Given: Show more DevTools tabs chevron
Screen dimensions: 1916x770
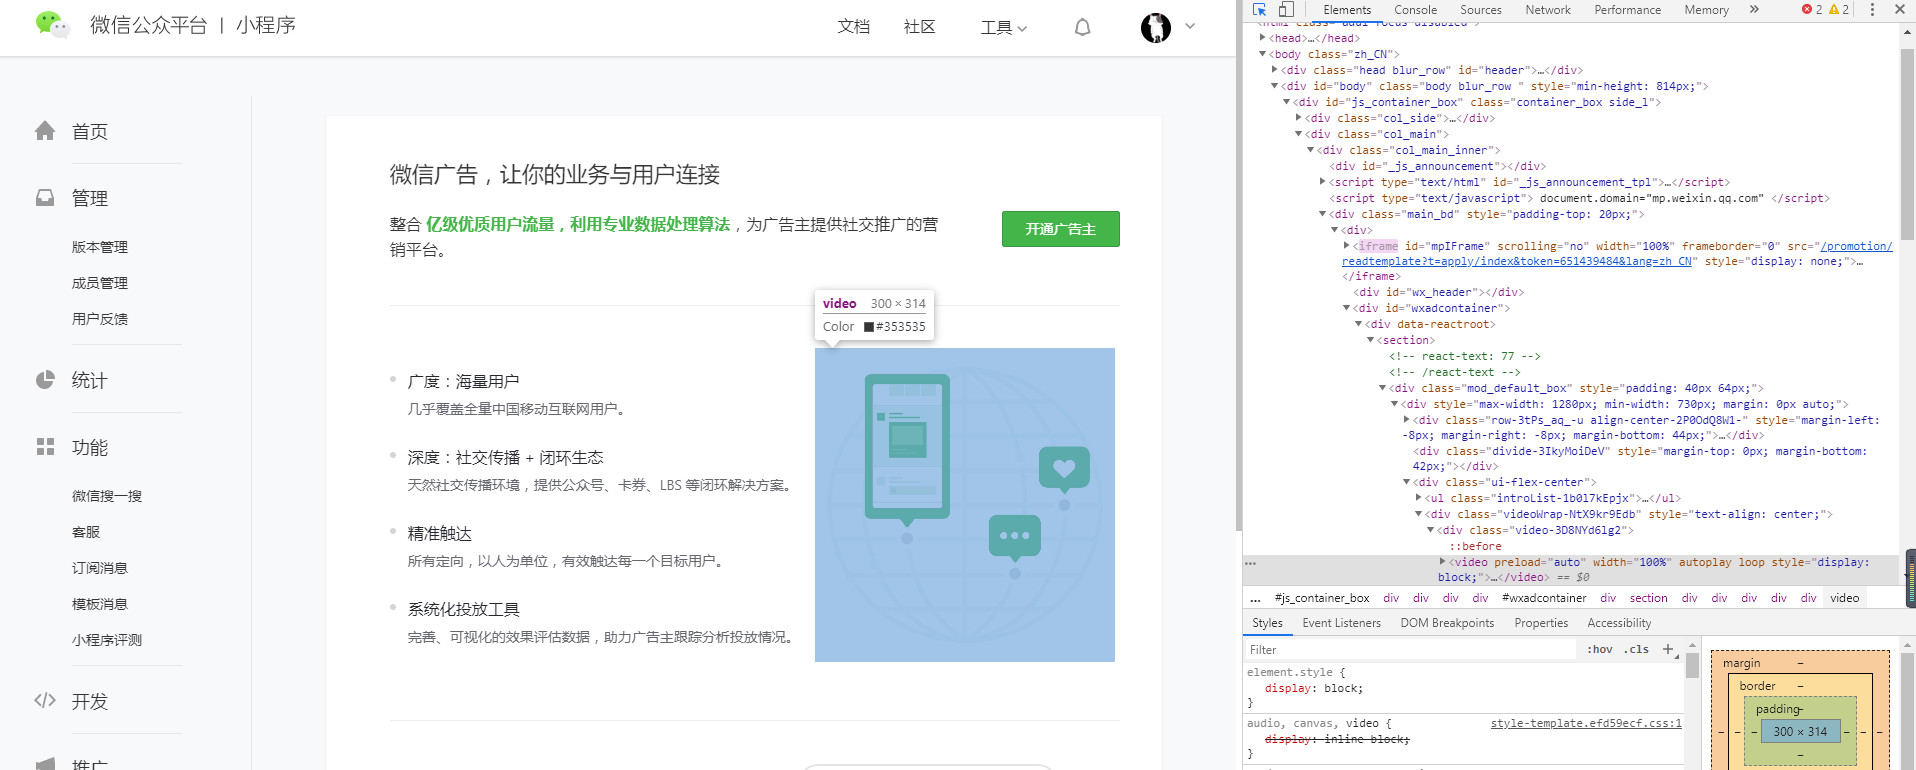Looking at the screenshot, I should click(1754, 10).
